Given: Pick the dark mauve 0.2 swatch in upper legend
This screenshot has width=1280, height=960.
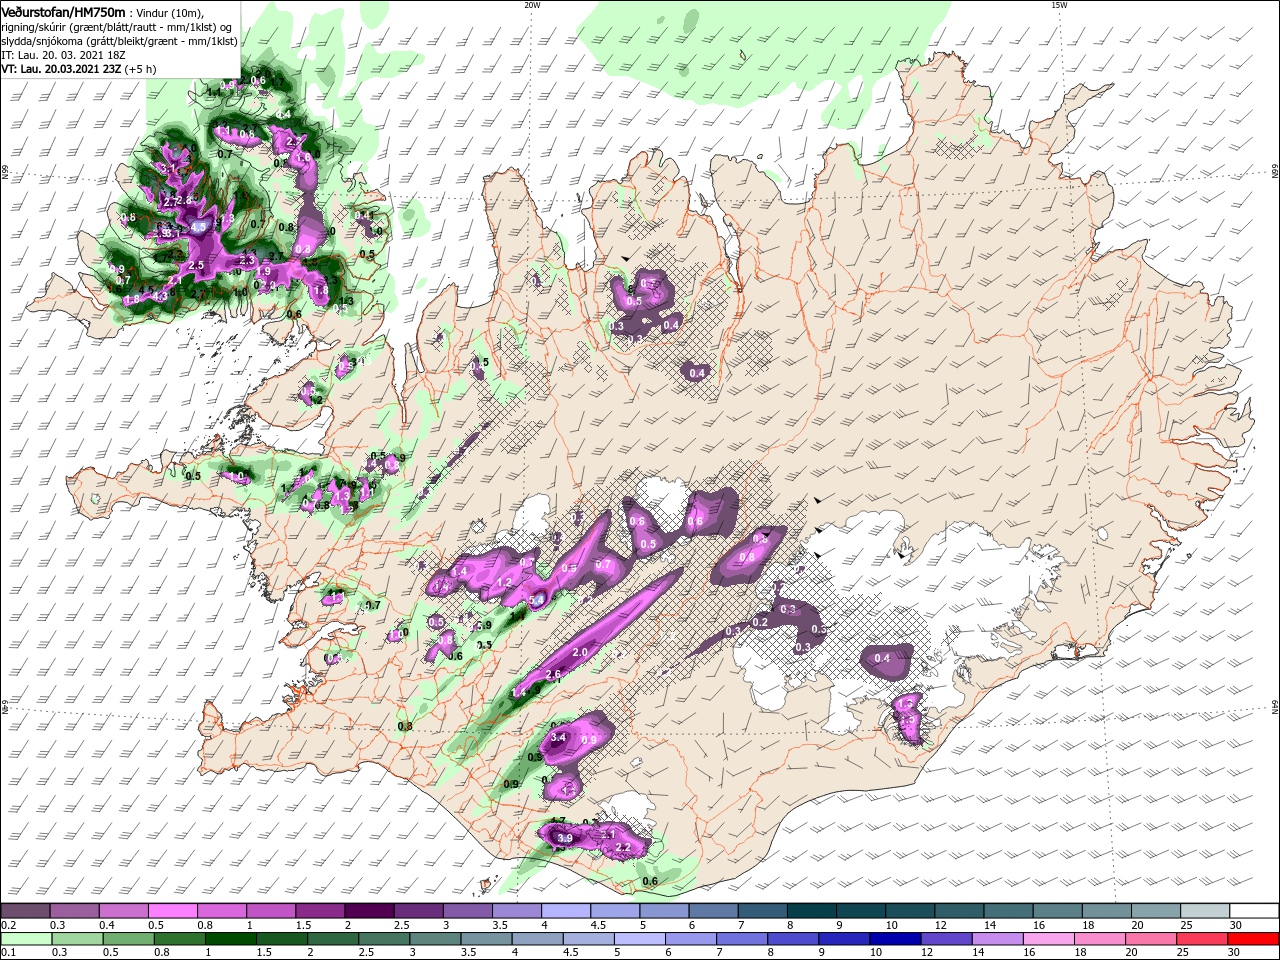Looking at the screenshot, I should tap(25, 911).
